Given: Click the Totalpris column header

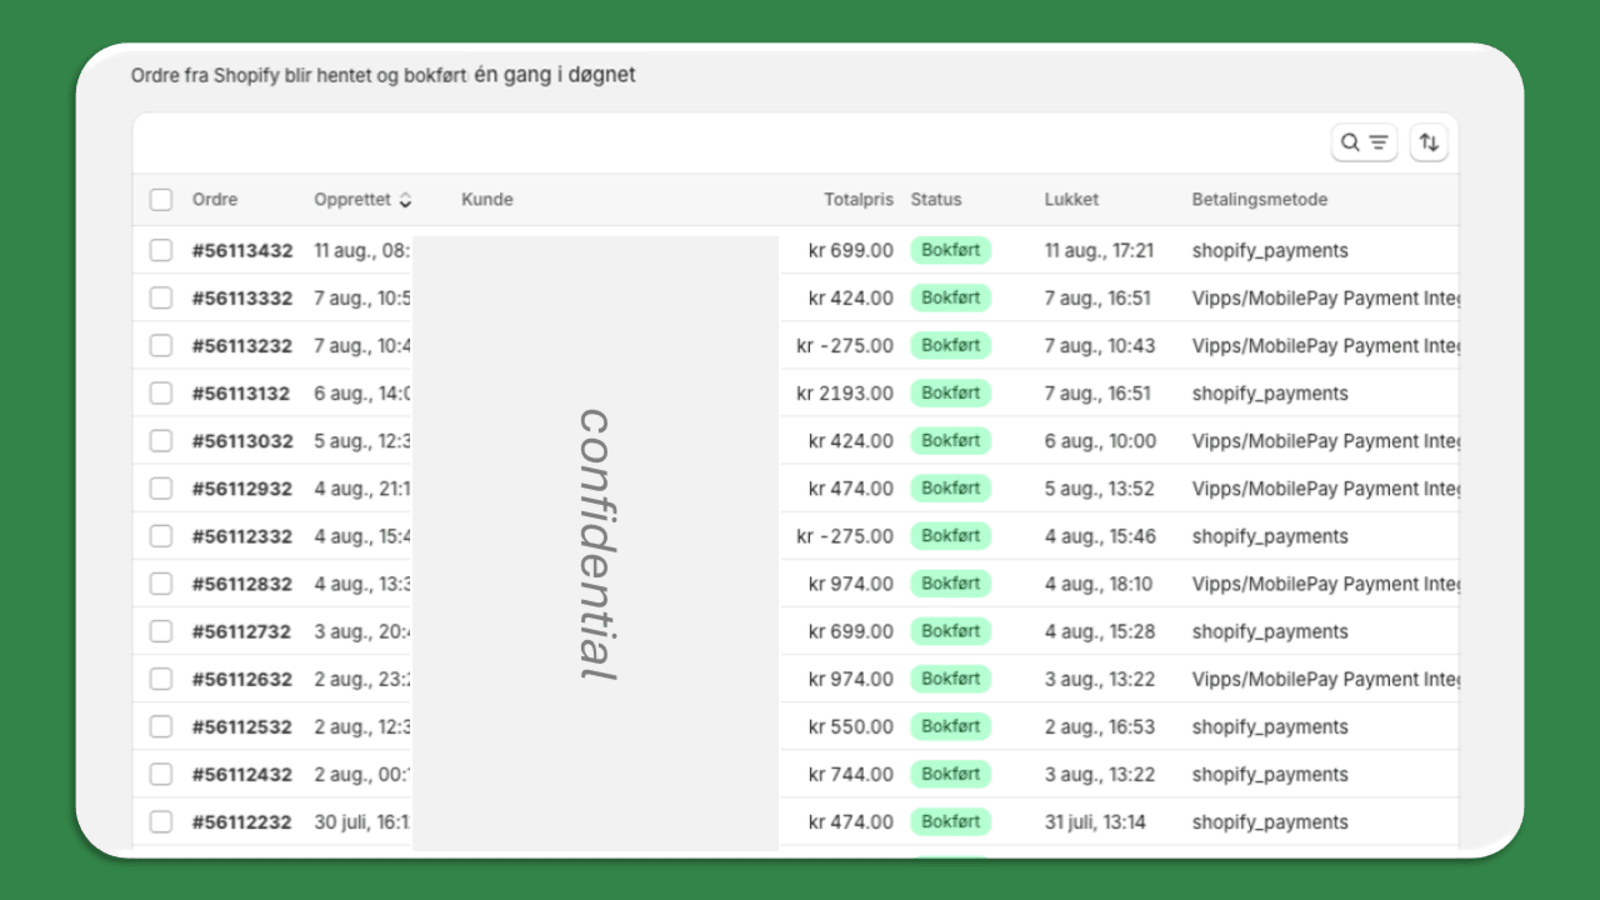Looking at the screenshot, I should point(858,199).
